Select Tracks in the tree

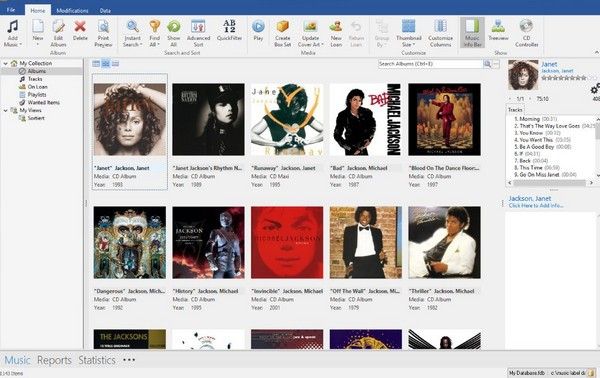[35, 79]
